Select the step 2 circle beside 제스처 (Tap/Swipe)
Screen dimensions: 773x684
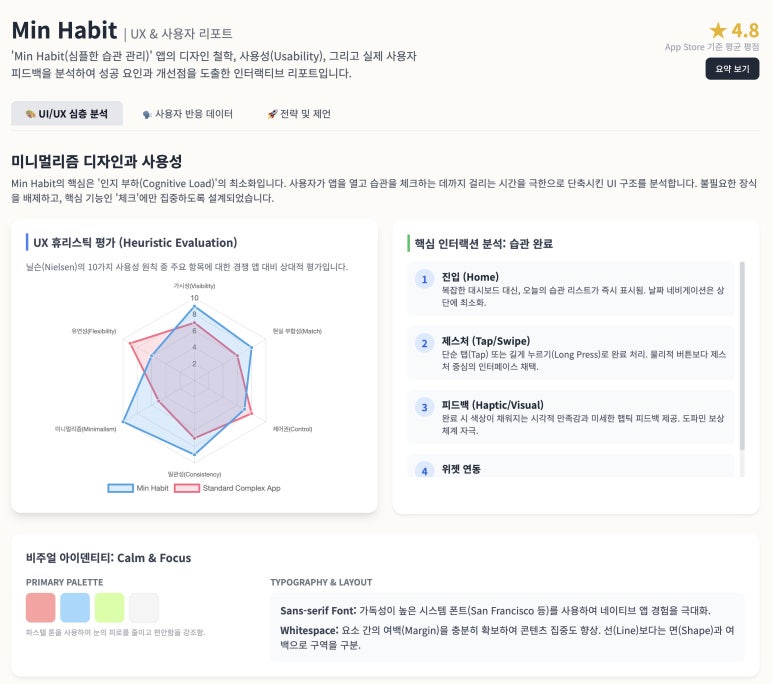(x=424, y=343)
